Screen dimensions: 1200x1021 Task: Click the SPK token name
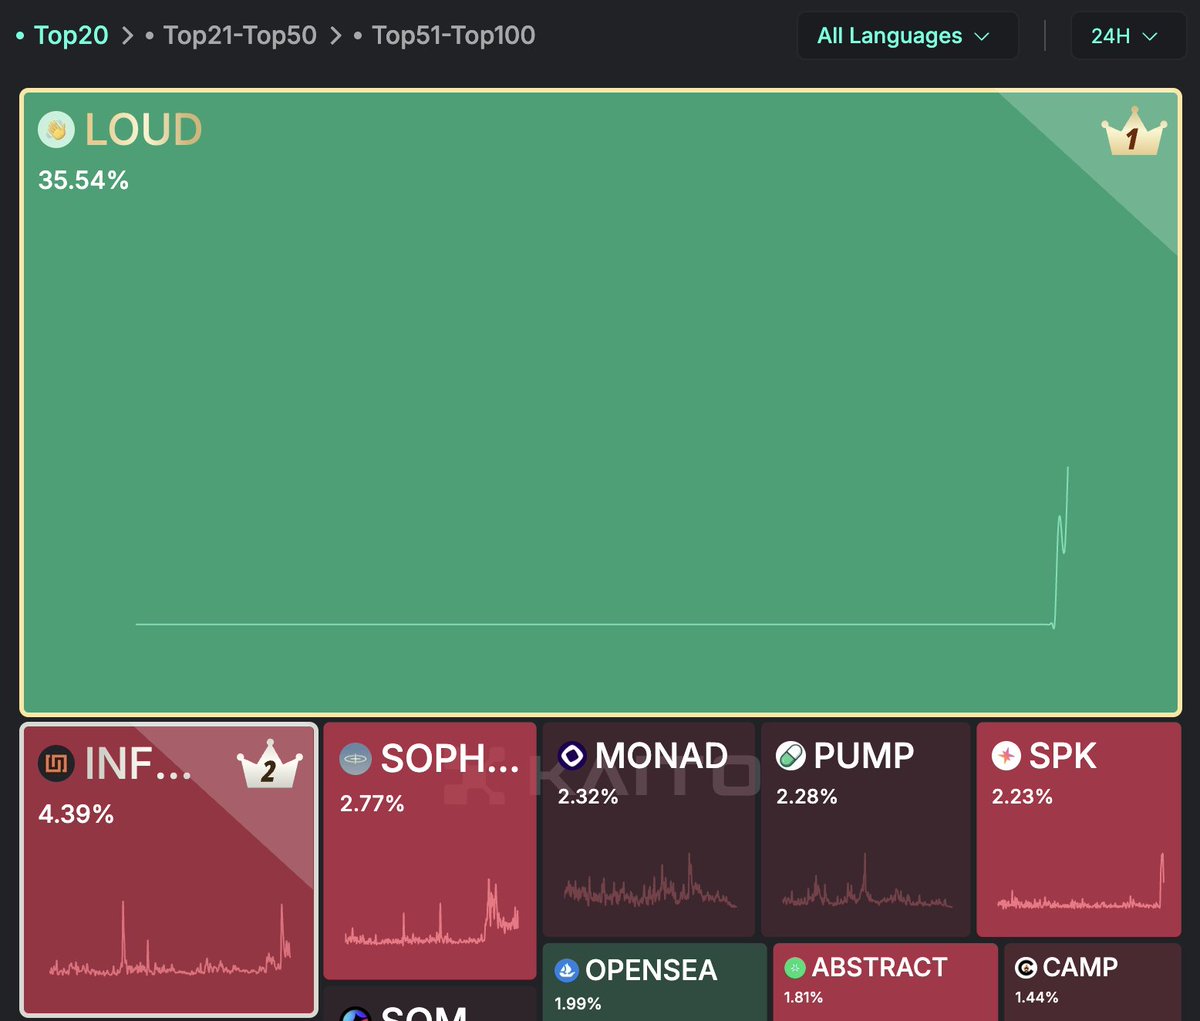tap(1063, 756)
